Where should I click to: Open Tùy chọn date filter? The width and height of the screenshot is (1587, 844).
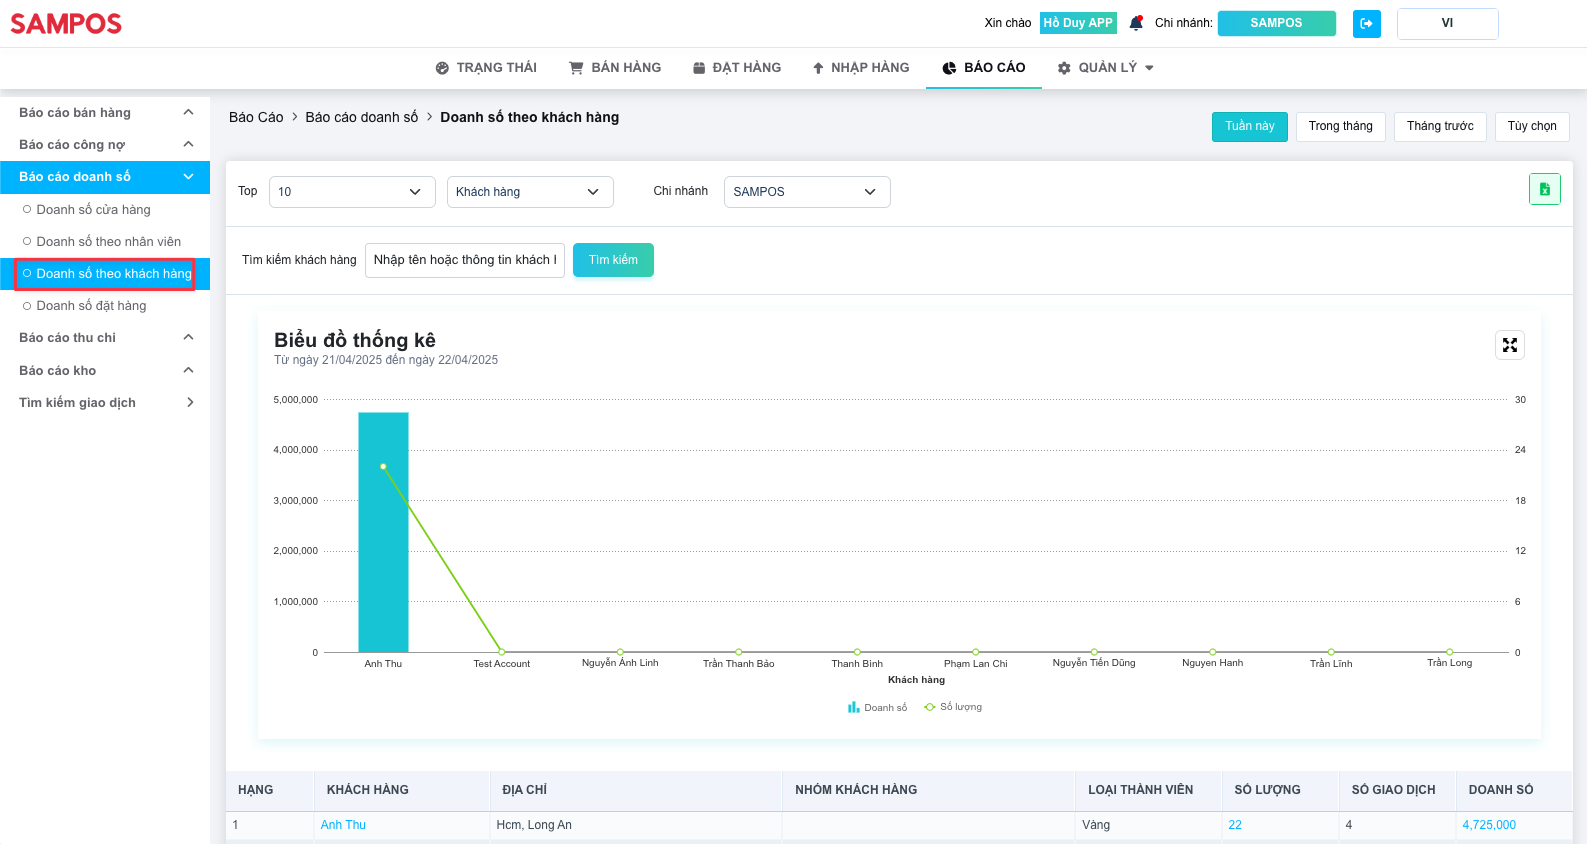tap(1532, 126)
